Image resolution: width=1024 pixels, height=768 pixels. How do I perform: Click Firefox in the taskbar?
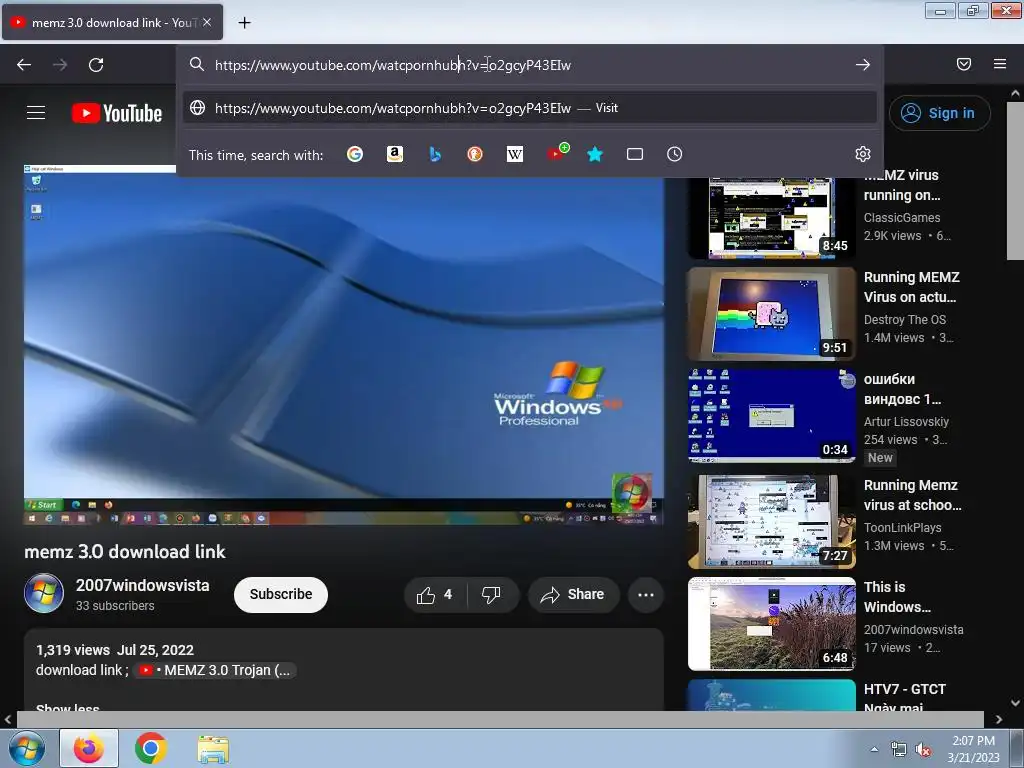point(89,748)
